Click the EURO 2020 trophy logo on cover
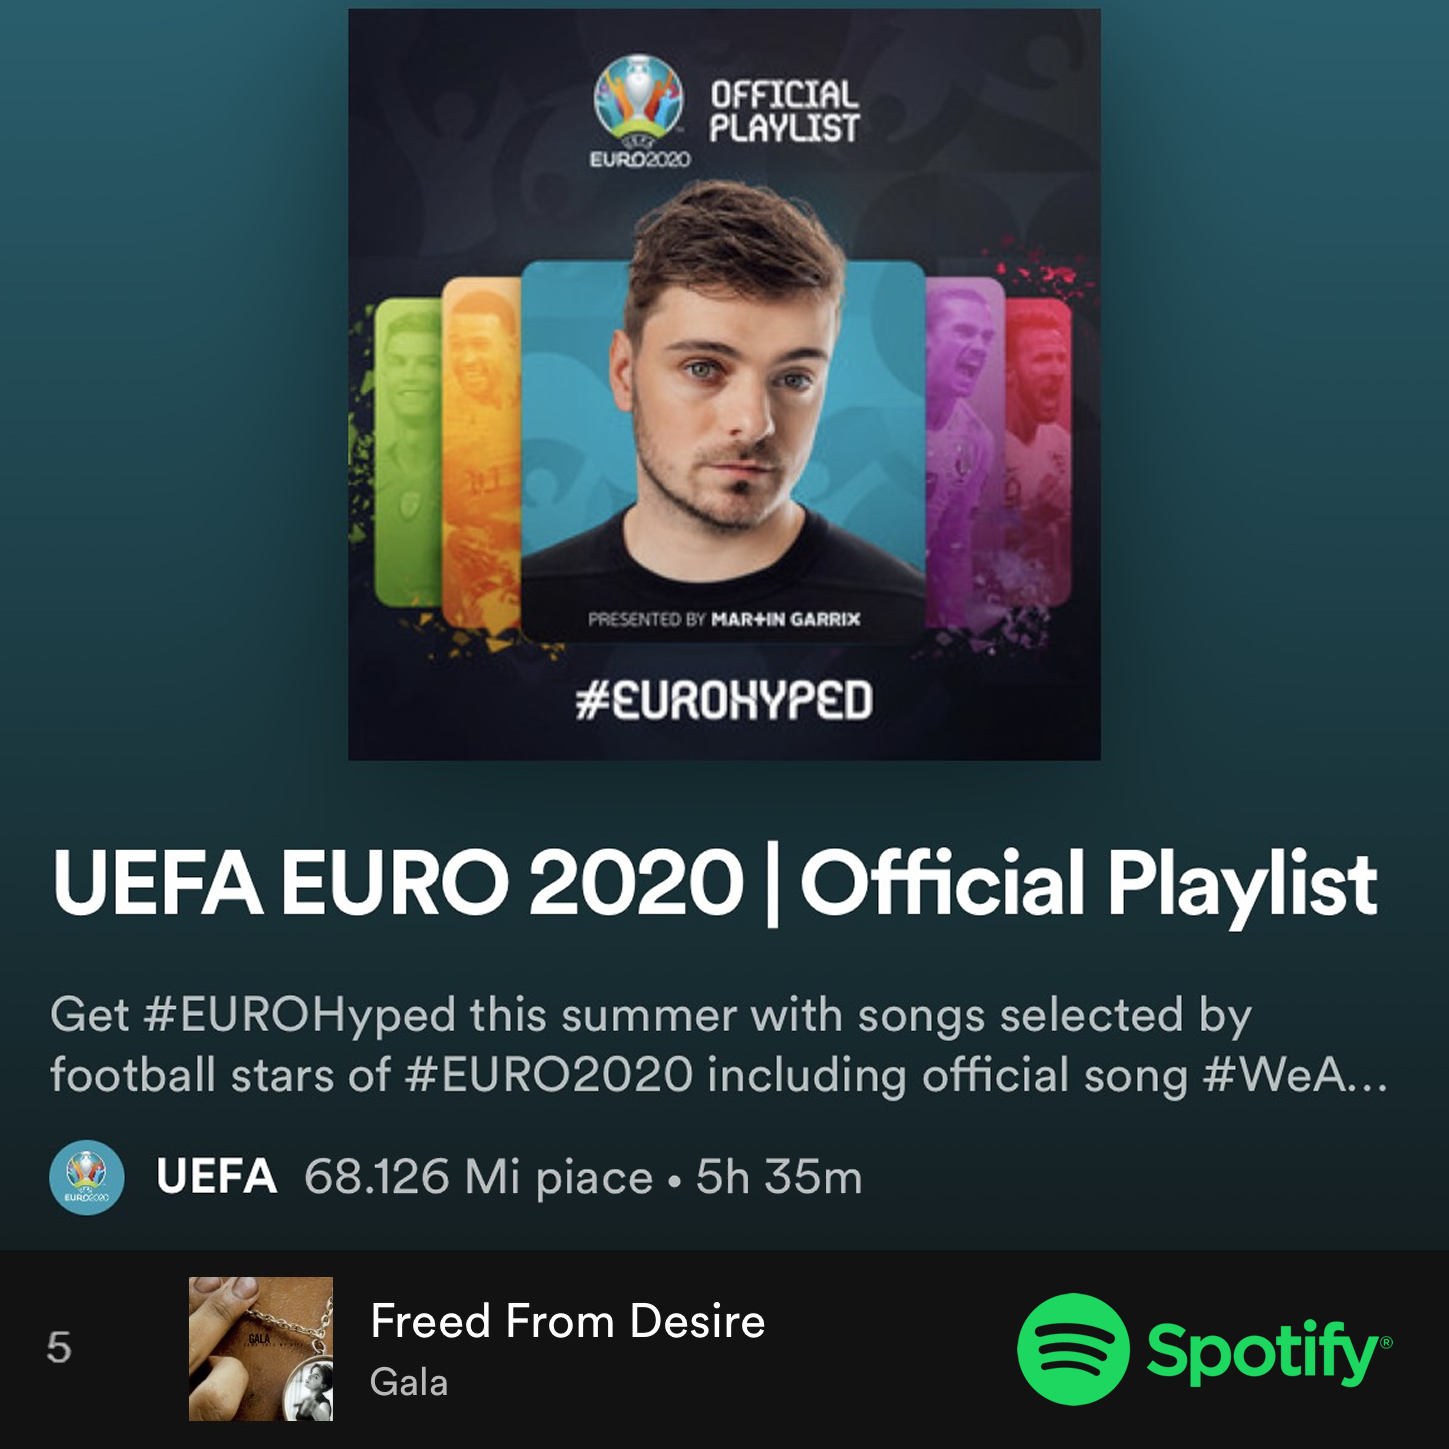This screenshot has height=1449, width=1449. tap(639, 110)
